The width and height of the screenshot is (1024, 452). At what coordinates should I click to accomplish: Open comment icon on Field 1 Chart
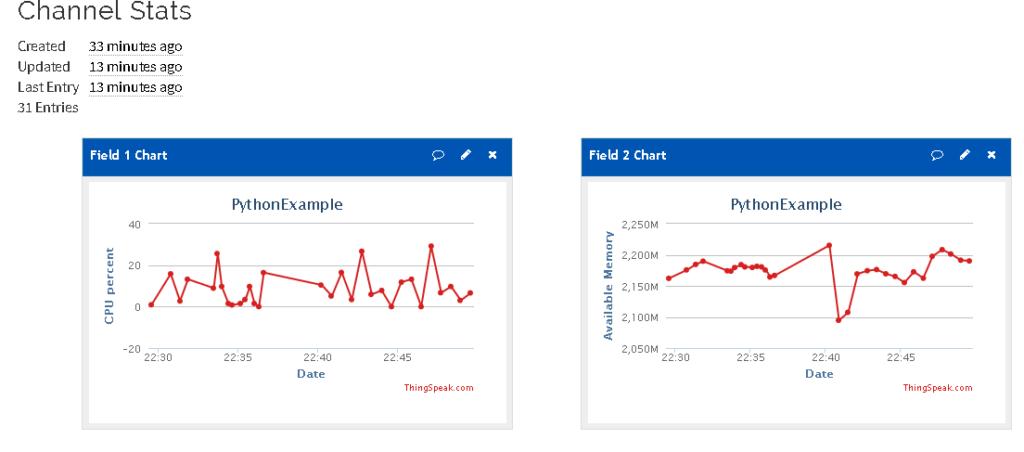click(x=438, y=155)
